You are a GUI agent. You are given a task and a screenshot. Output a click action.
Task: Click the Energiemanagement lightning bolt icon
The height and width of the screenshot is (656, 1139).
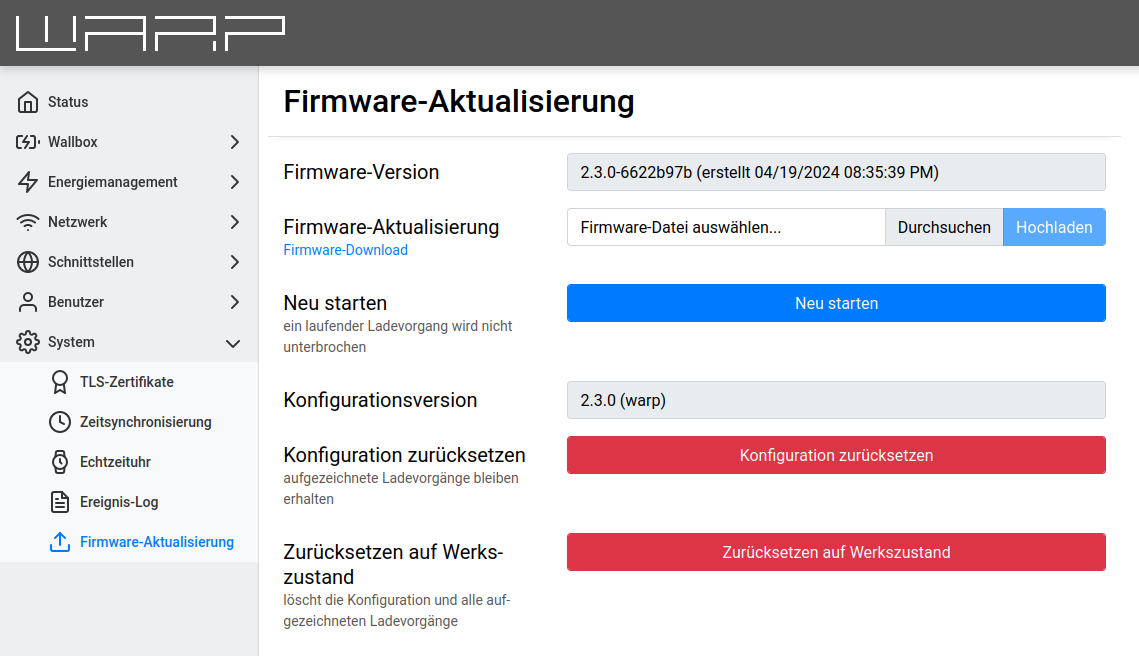pos(28,182)
